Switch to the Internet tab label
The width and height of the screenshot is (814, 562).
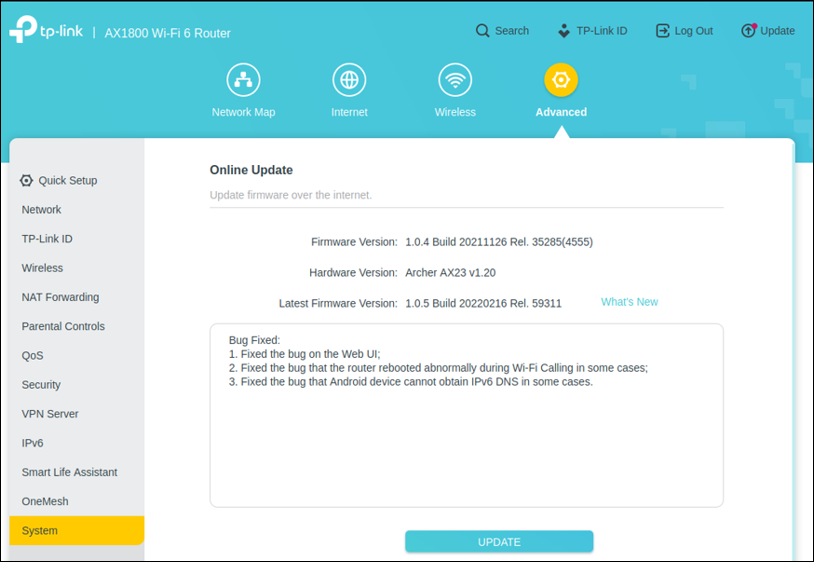pyautogui.click(x=349, y=112)
